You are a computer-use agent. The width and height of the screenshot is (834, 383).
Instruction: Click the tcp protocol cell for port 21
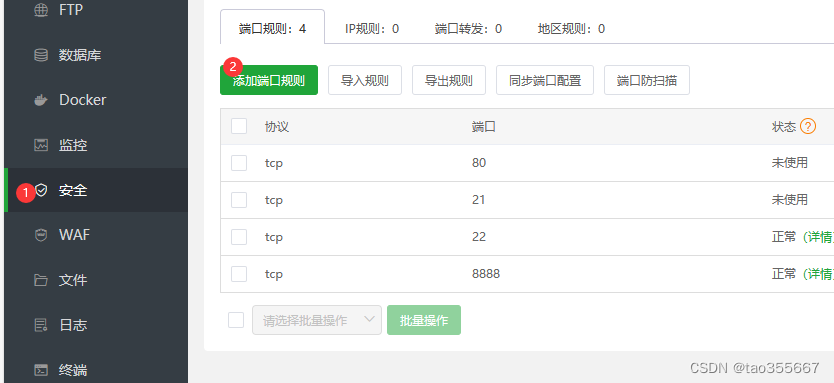[x=273, y=201]
